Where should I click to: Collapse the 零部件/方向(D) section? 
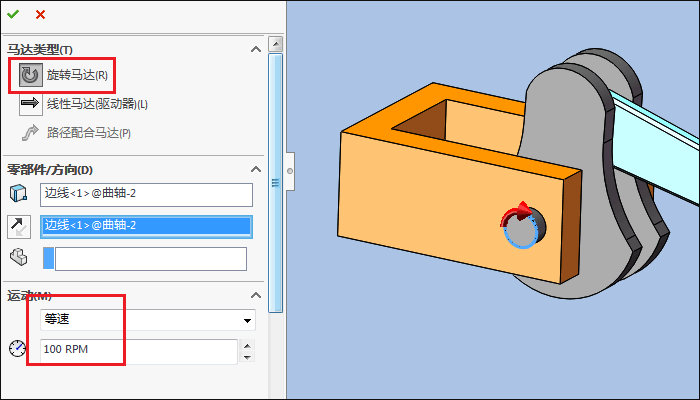pyautogui.click(x=256, y=169)
